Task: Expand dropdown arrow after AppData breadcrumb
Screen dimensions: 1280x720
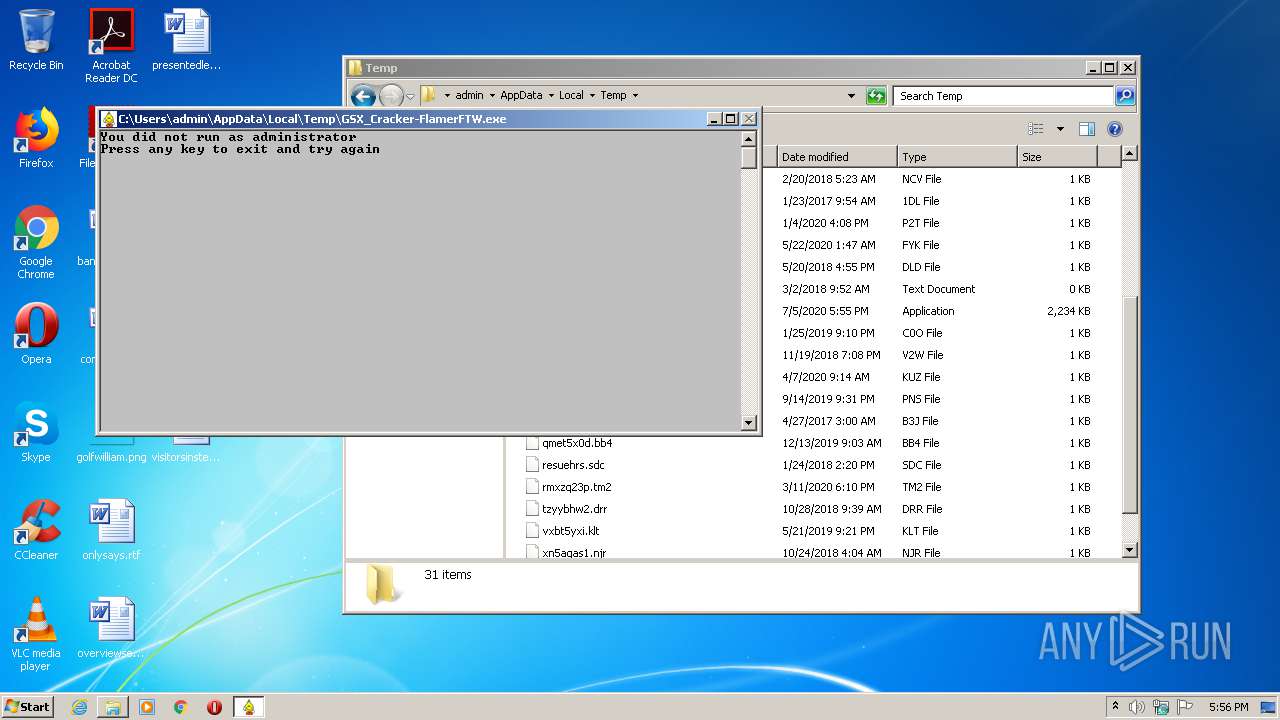Action: point(551,96)
